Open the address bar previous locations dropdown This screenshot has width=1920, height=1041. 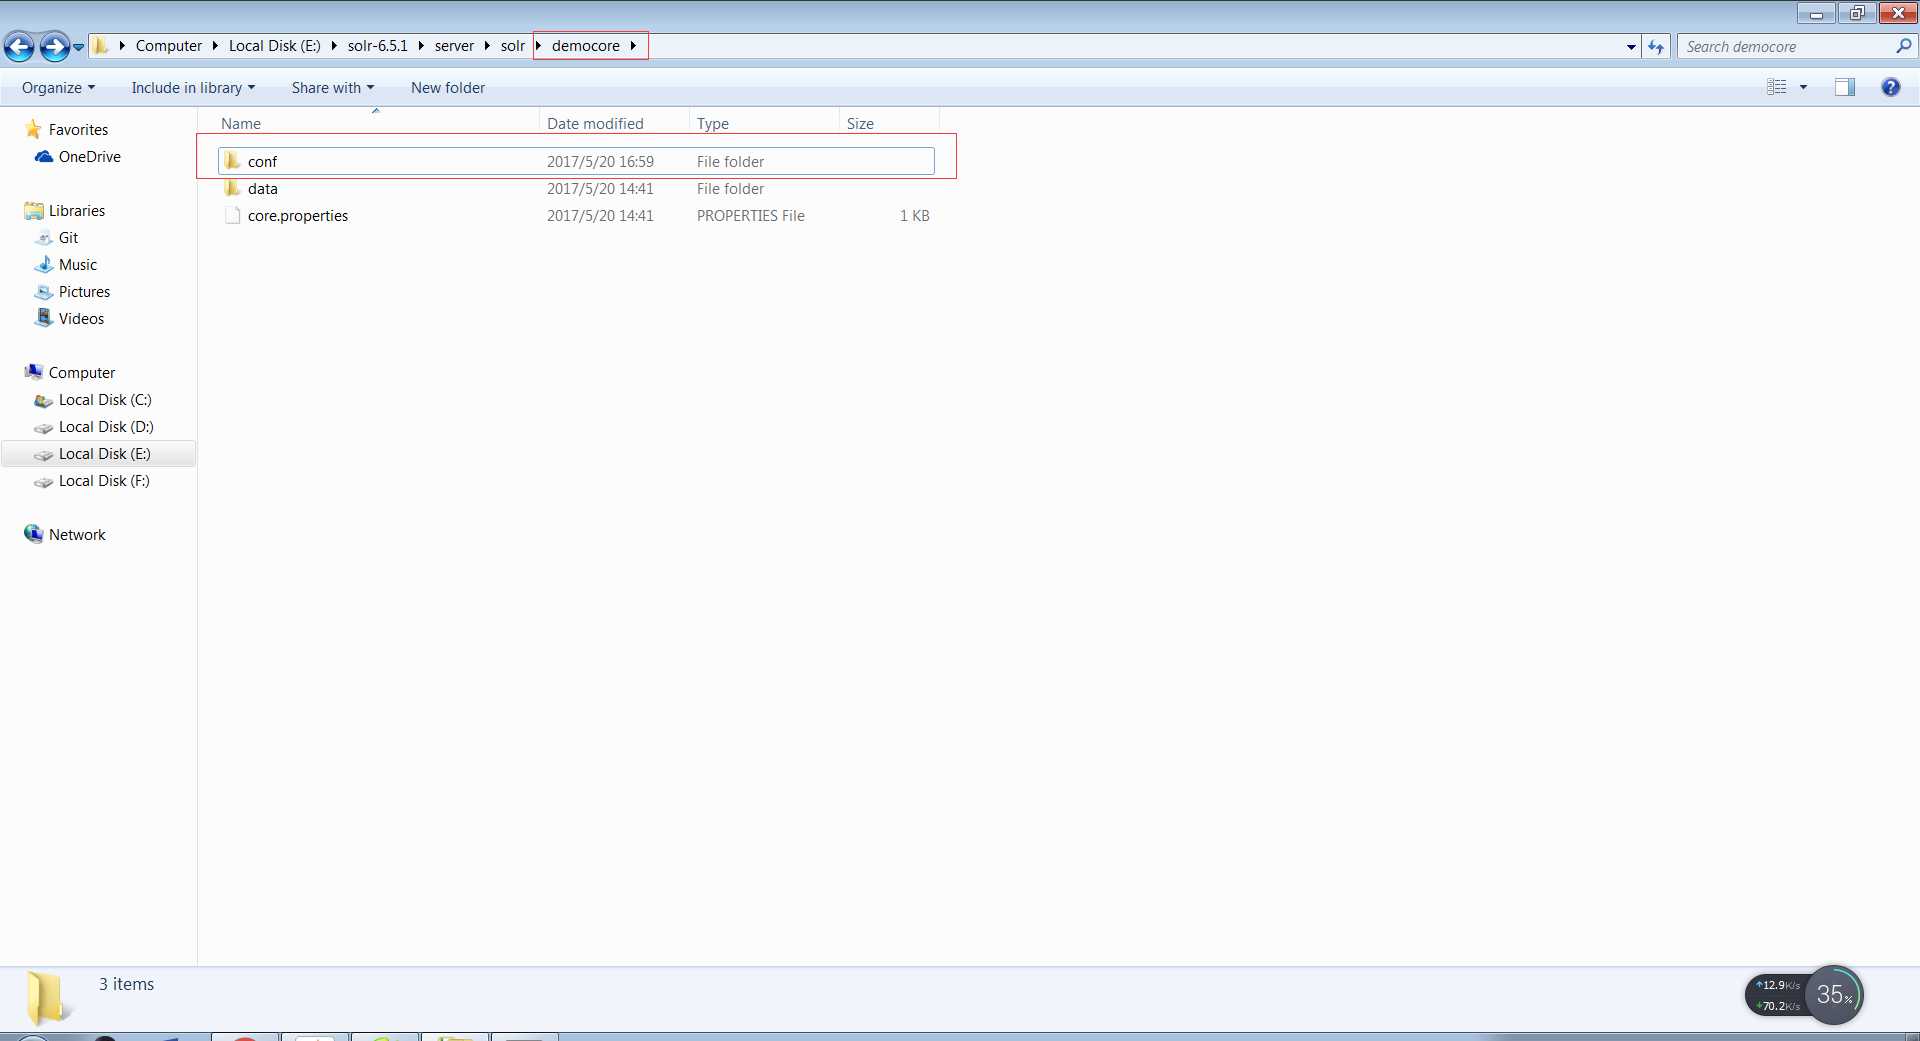(x=1631, y=47)
